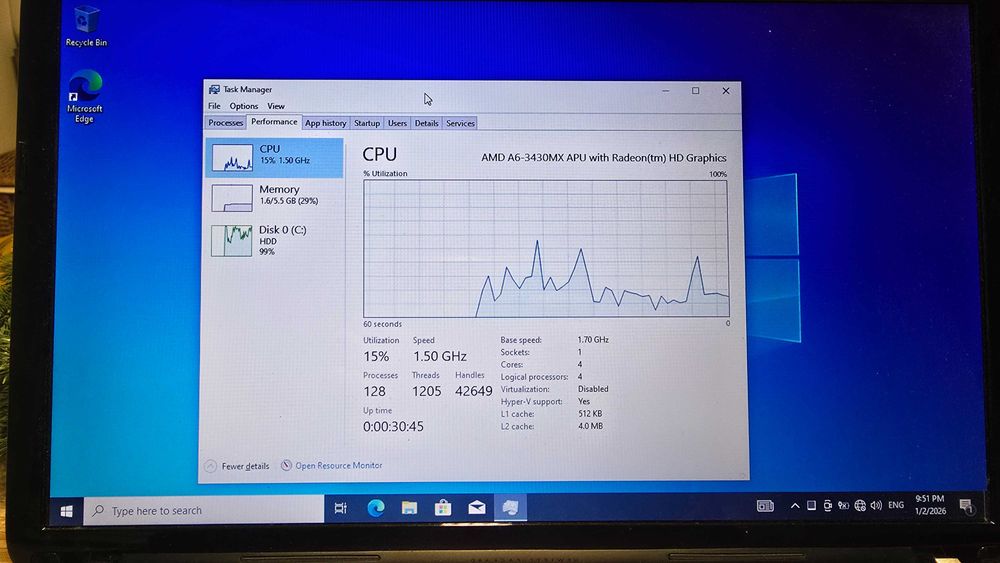The image size is (1000, 563).
Task: Click the AMD A6-3430MX APU processor name
Action: pyautogui.click(x=603, y=157)
